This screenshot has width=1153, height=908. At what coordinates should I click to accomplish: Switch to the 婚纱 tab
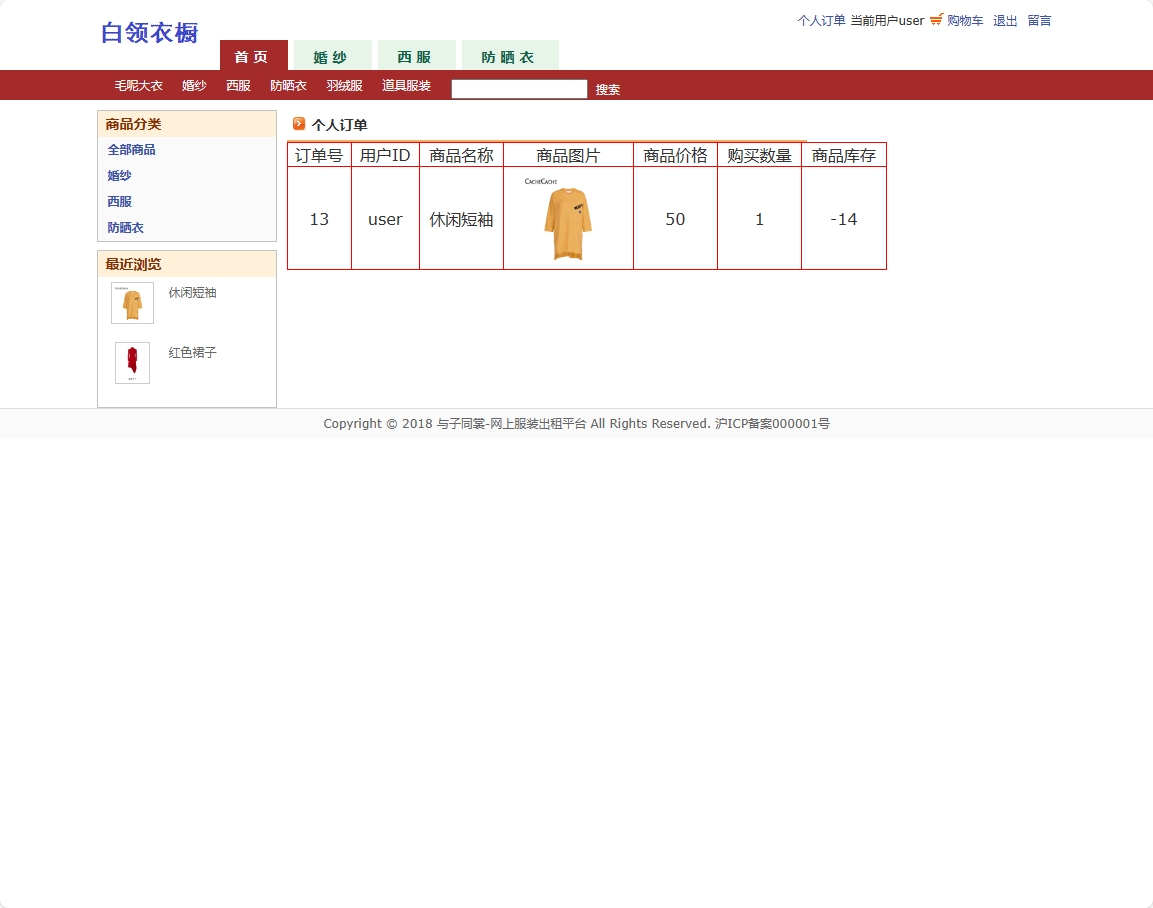point(331,57)
